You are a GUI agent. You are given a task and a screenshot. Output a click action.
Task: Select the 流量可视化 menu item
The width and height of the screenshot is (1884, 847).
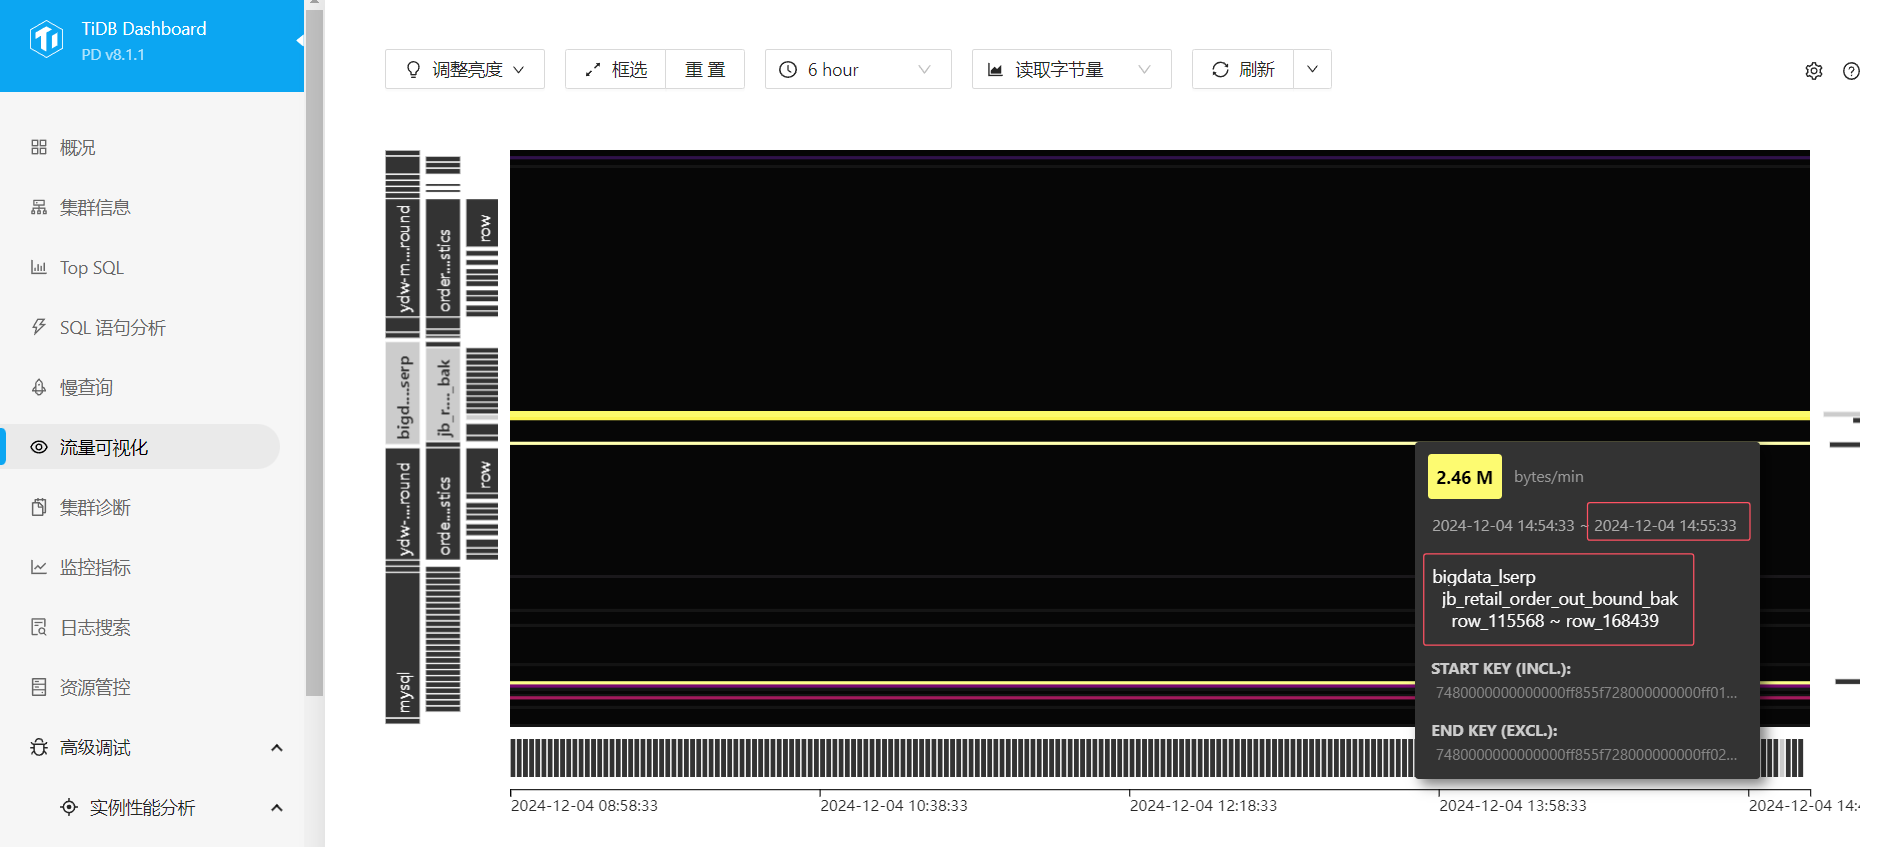140,447
